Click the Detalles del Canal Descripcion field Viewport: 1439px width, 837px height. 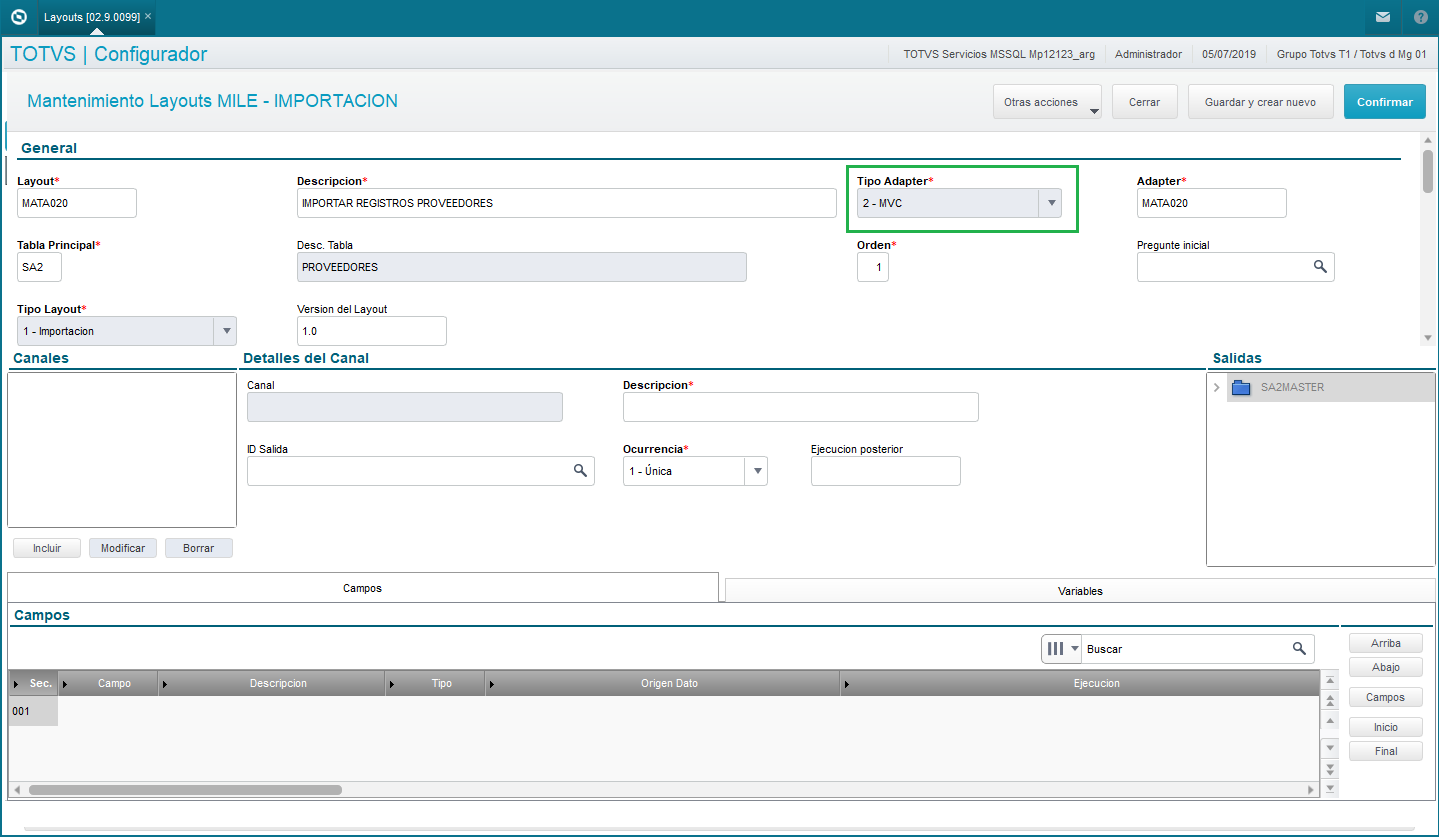coord(801,407)
